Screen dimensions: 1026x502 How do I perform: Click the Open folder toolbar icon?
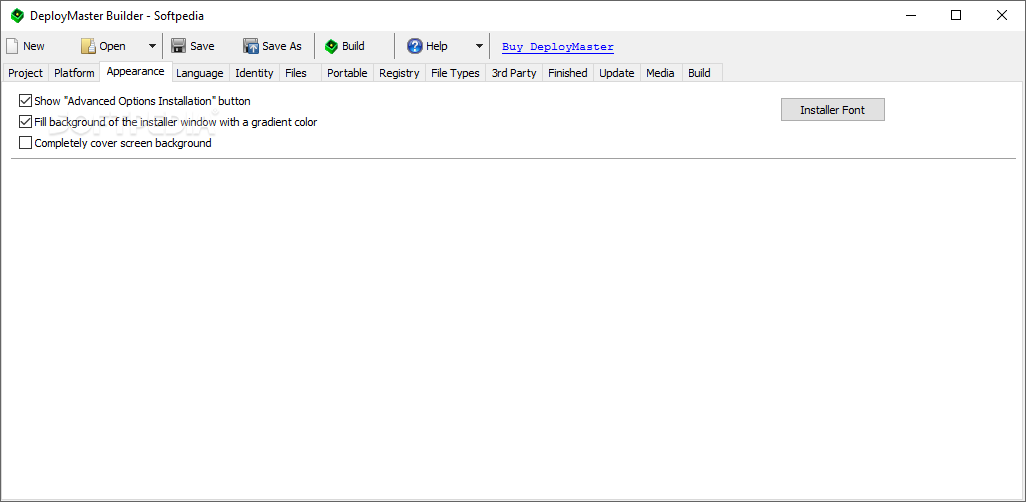click(x=88, y=46)
